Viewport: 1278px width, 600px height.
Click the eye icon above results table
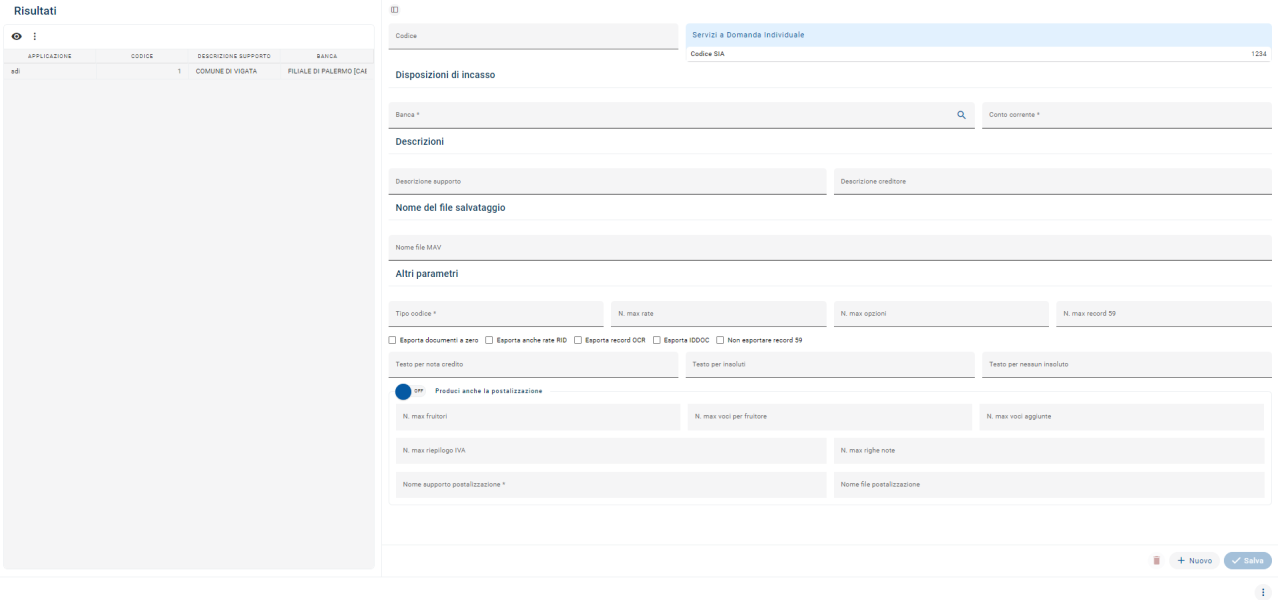16,36
